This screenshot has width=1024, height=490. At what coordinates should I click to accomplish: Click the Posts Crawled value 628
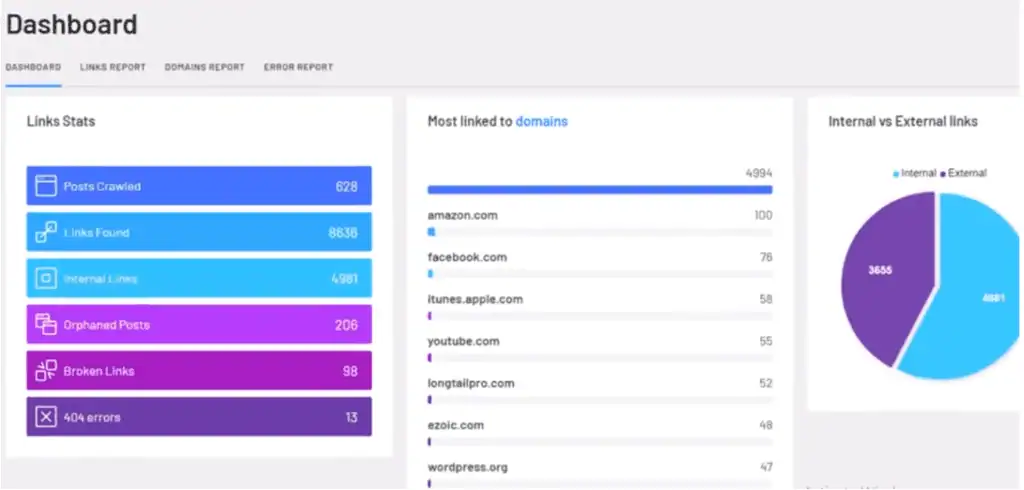tap(347, 186)
